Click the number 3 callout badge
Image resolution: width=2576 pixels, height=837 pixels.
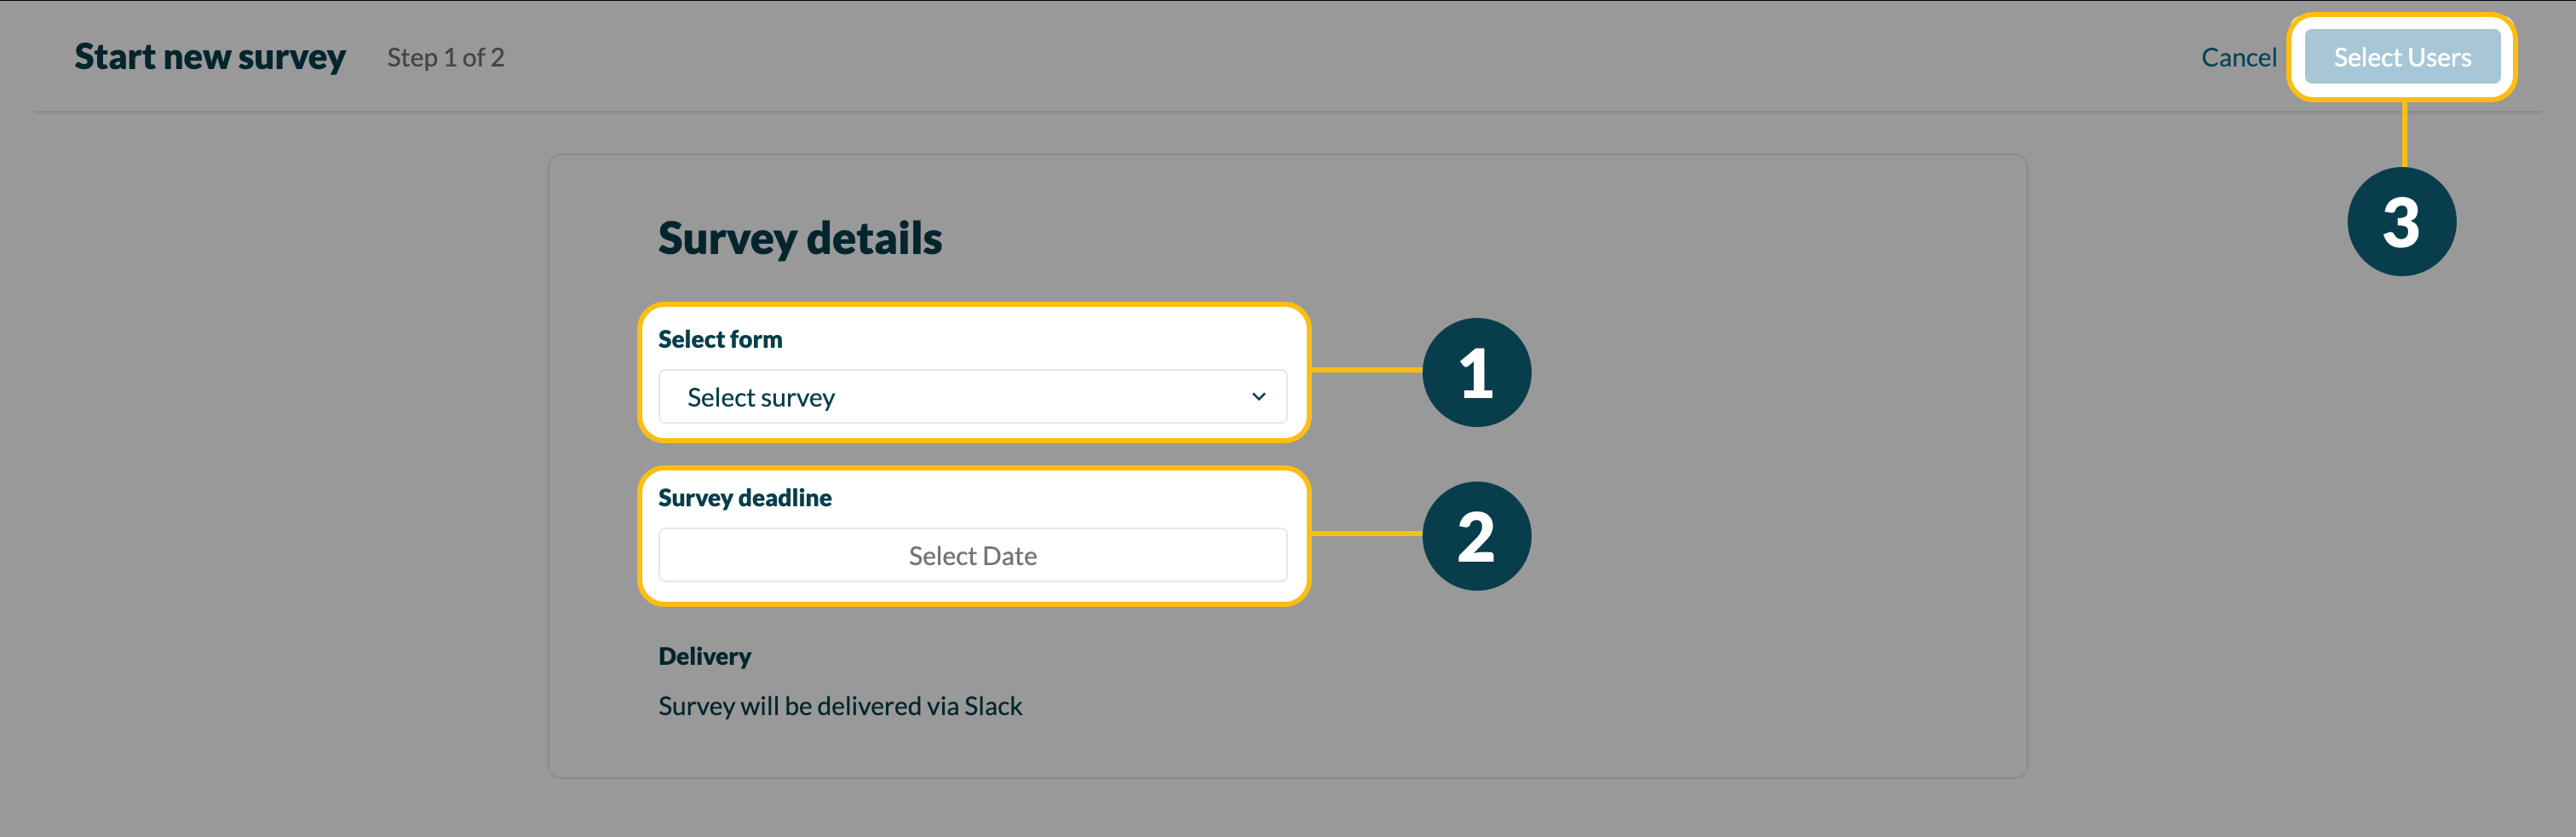pyautogui.click(x=2400, y=222)
